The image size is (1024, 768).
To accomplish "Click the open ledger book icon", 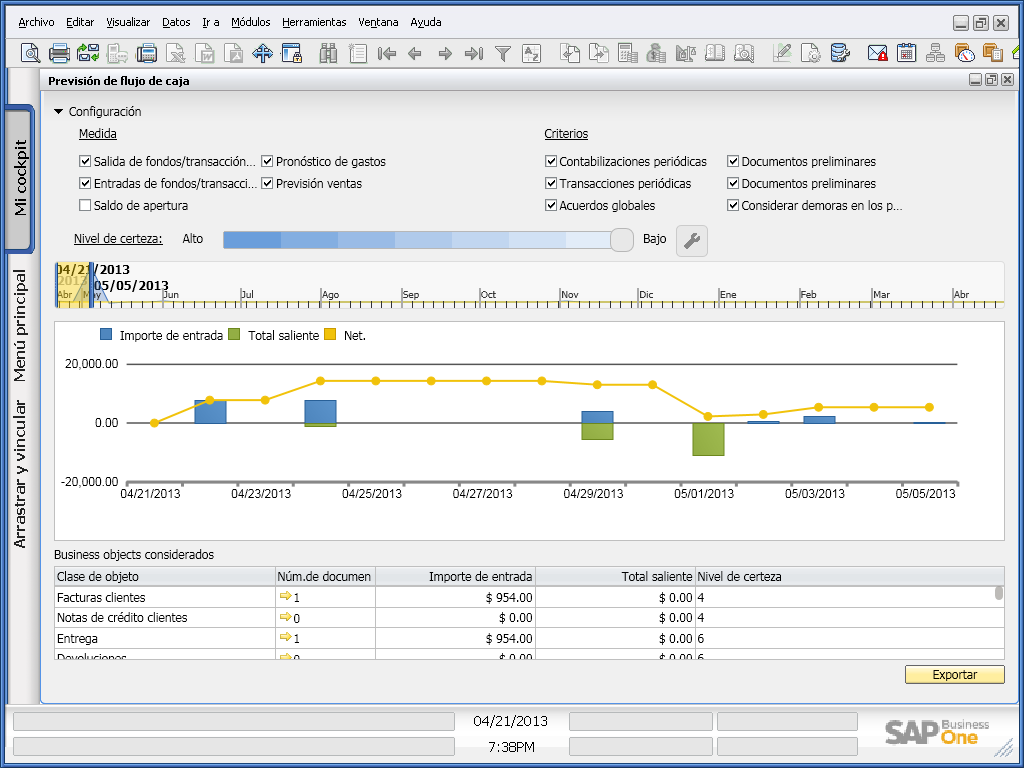I will (x=715, y=53).
